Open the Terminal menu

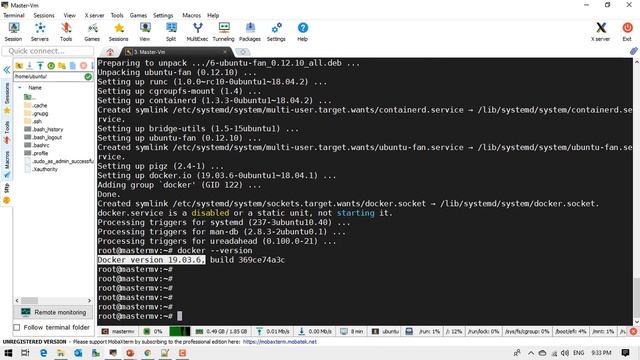[14, 15]
